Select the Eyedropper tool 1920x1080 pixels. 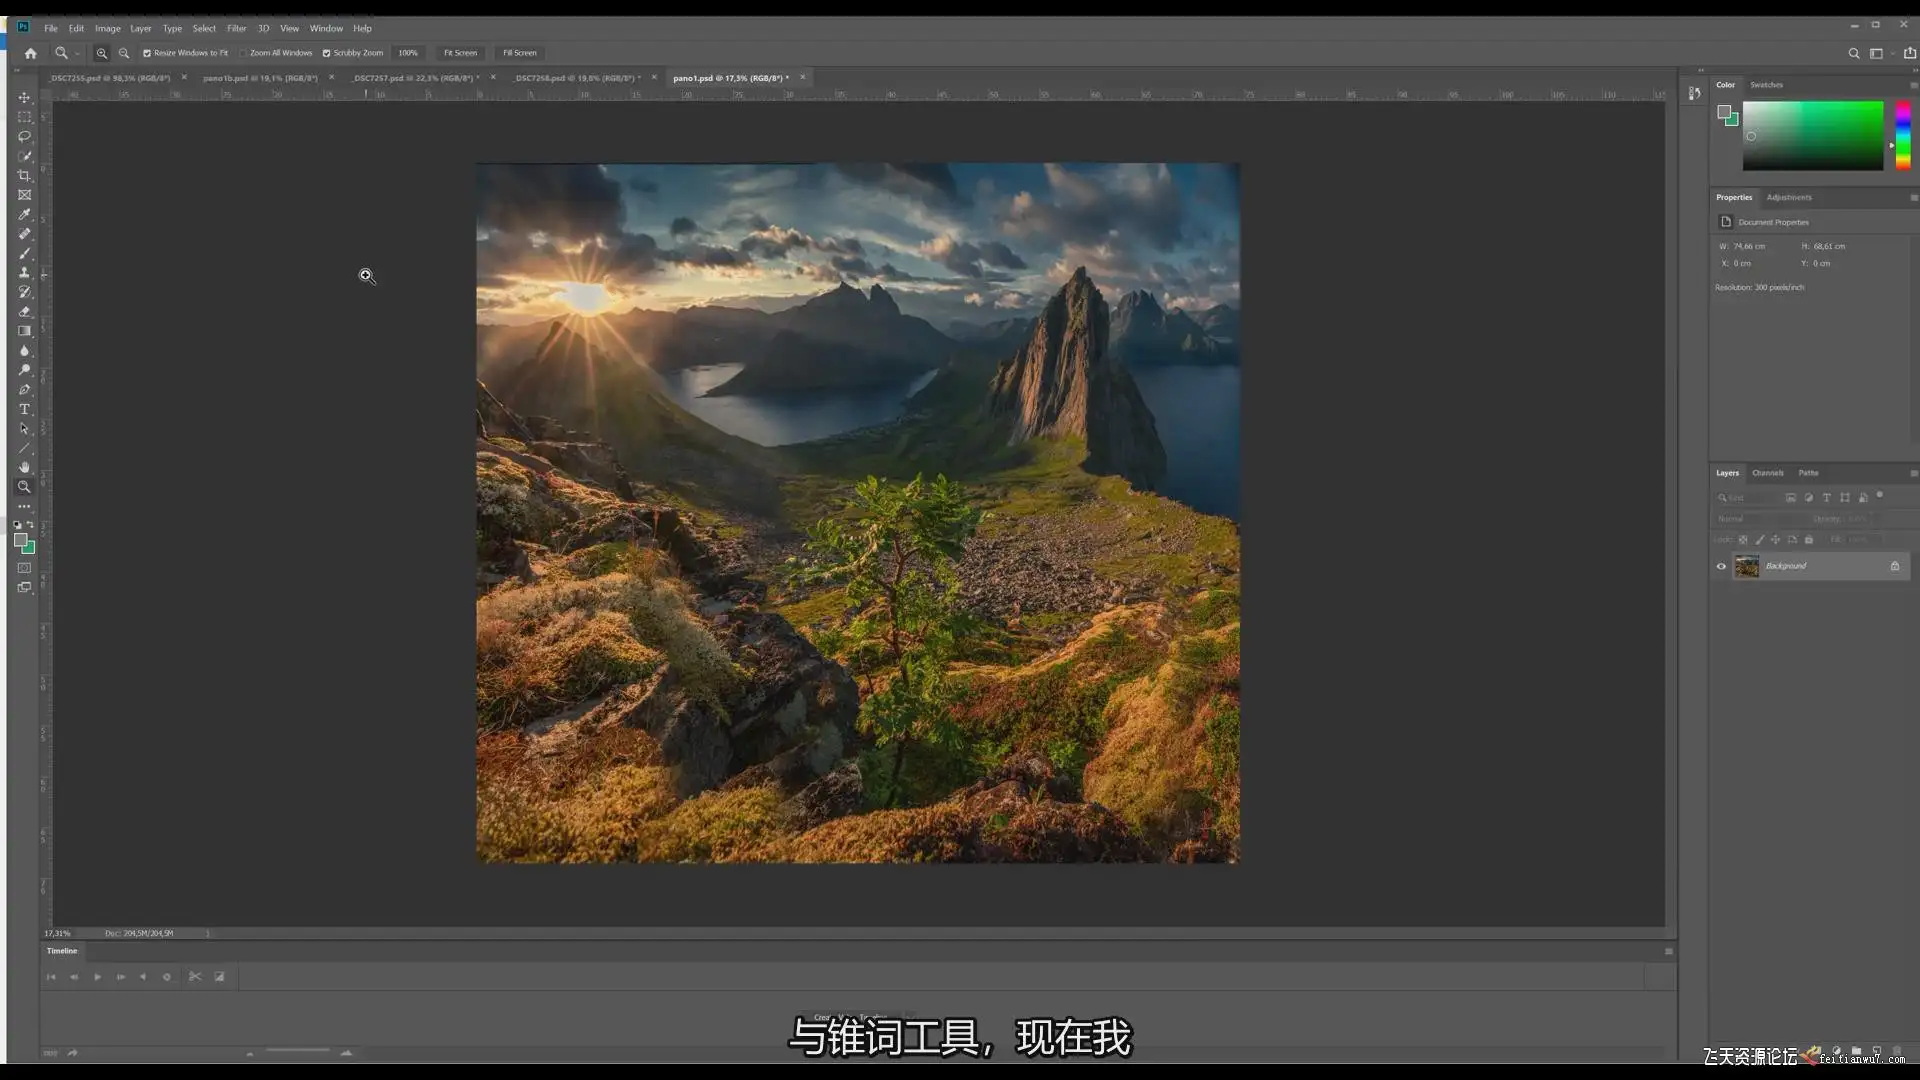coord(24,214)
